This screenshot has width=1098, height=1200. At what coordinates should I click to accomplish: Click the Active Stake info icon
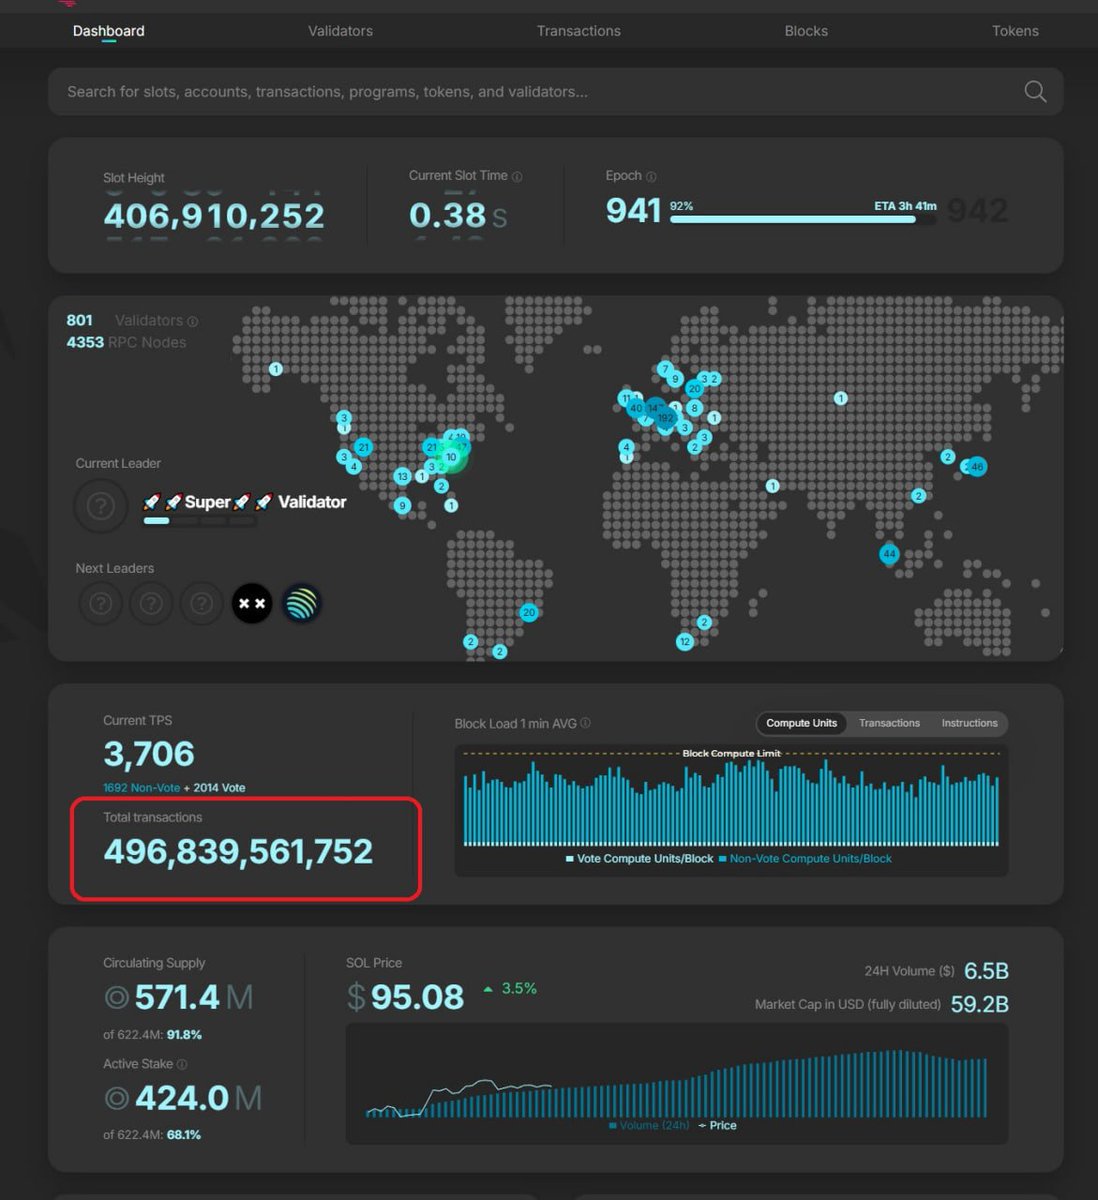tap(182, 1065)
